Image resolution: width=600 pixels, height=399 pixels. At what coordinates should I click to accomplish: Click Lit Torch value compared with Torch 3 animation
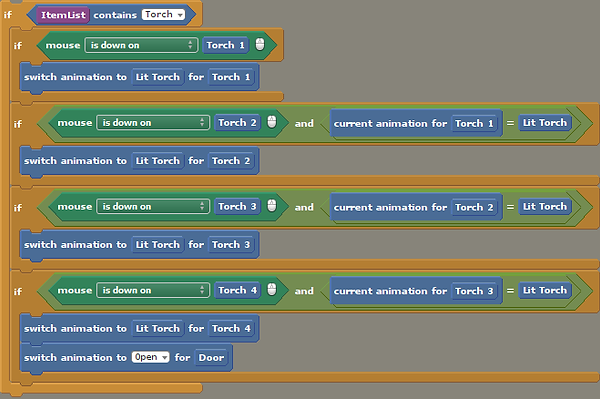(x=545, y=290)
